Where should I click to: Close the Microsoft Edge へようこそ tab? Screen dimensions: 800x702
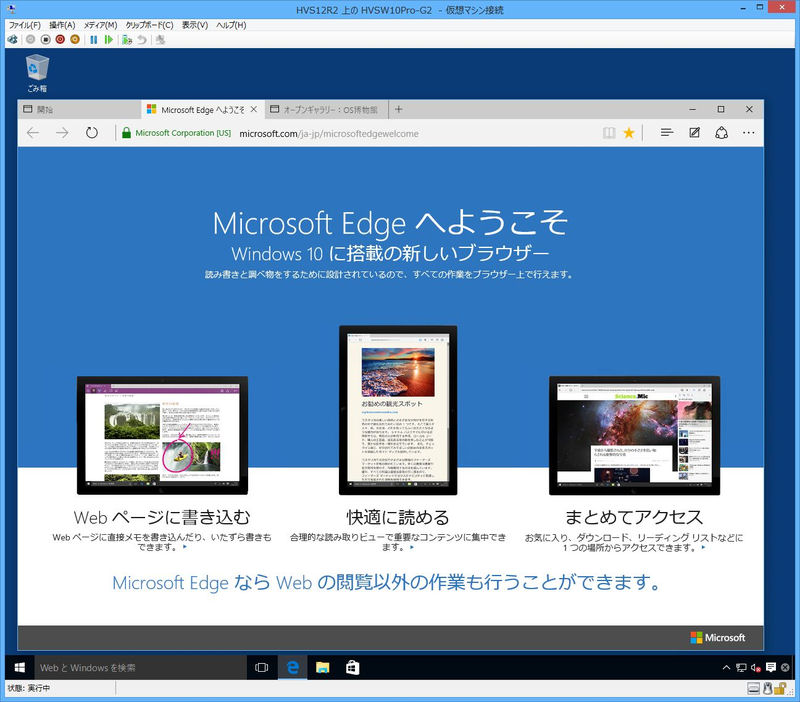pyautogui.click(x=254, y=109)
